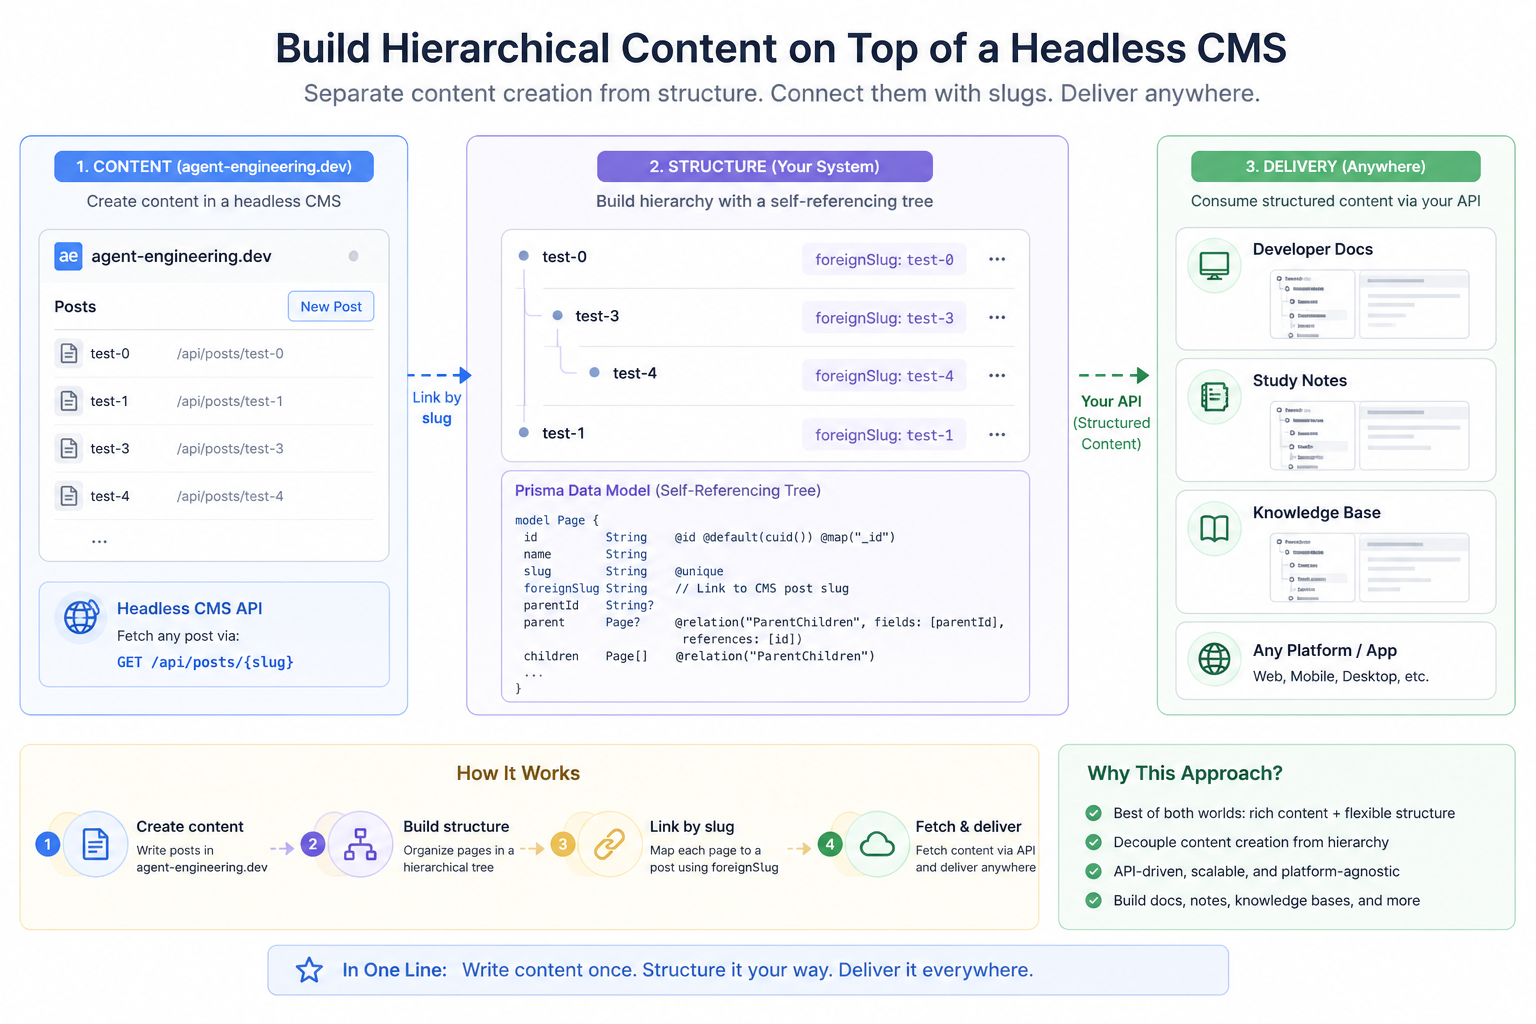Select the DELIVERY (Anywhere) section header
Screen dimensions: 1536x1024
coord(1335,166)
